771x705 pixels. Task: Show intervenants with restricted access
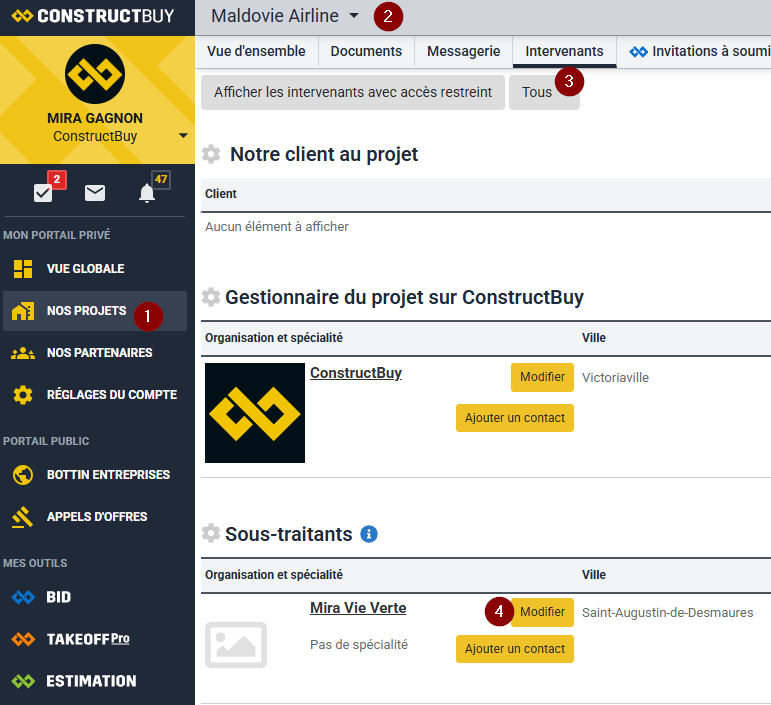pyautogui.click(x=353, y=92)
